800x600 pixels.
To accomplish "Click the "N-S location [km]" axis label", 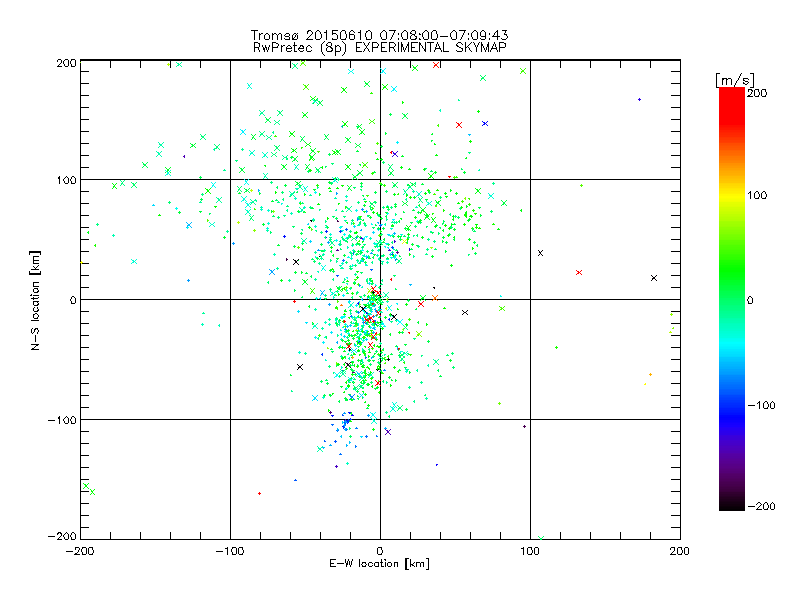I will [35, 300].
